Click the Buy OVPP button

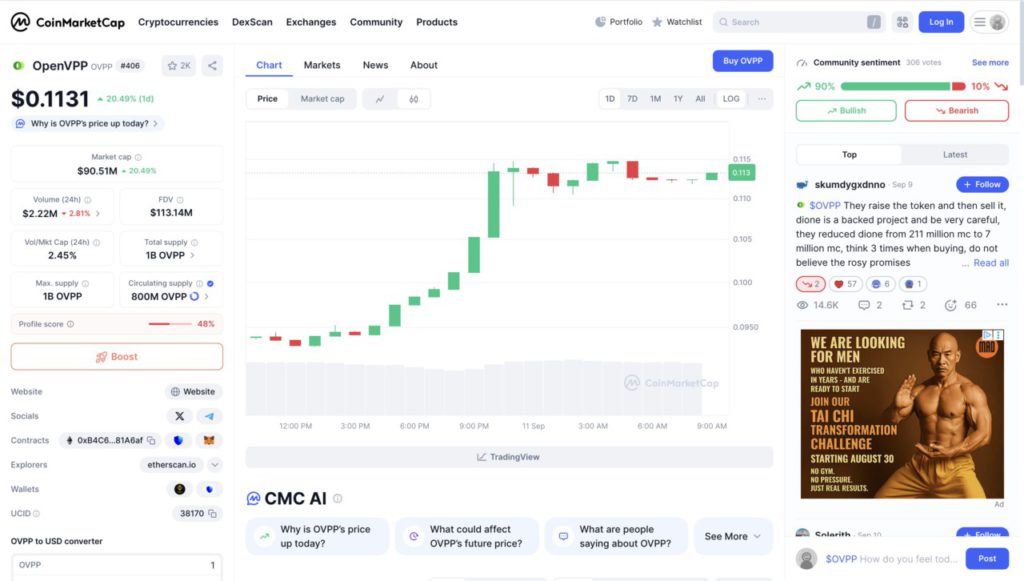click(742, 60)
